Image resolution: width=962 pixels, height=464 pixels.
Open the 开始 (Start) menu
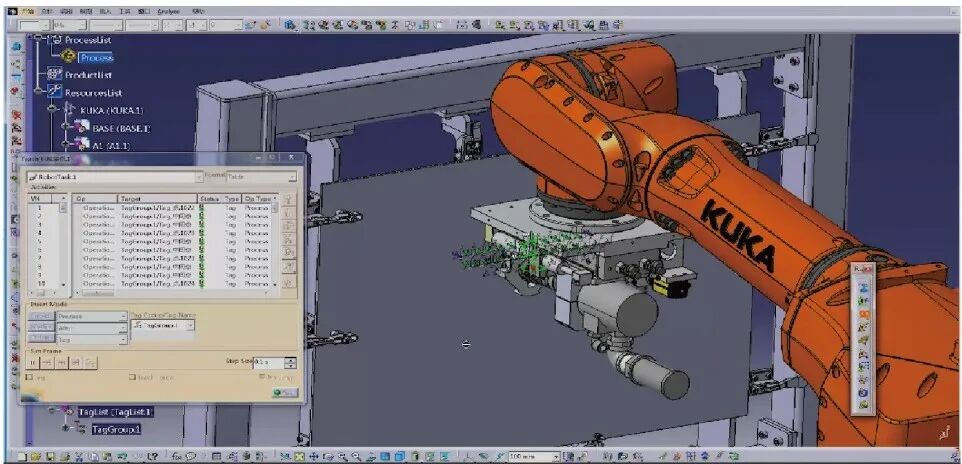point(27,11)
